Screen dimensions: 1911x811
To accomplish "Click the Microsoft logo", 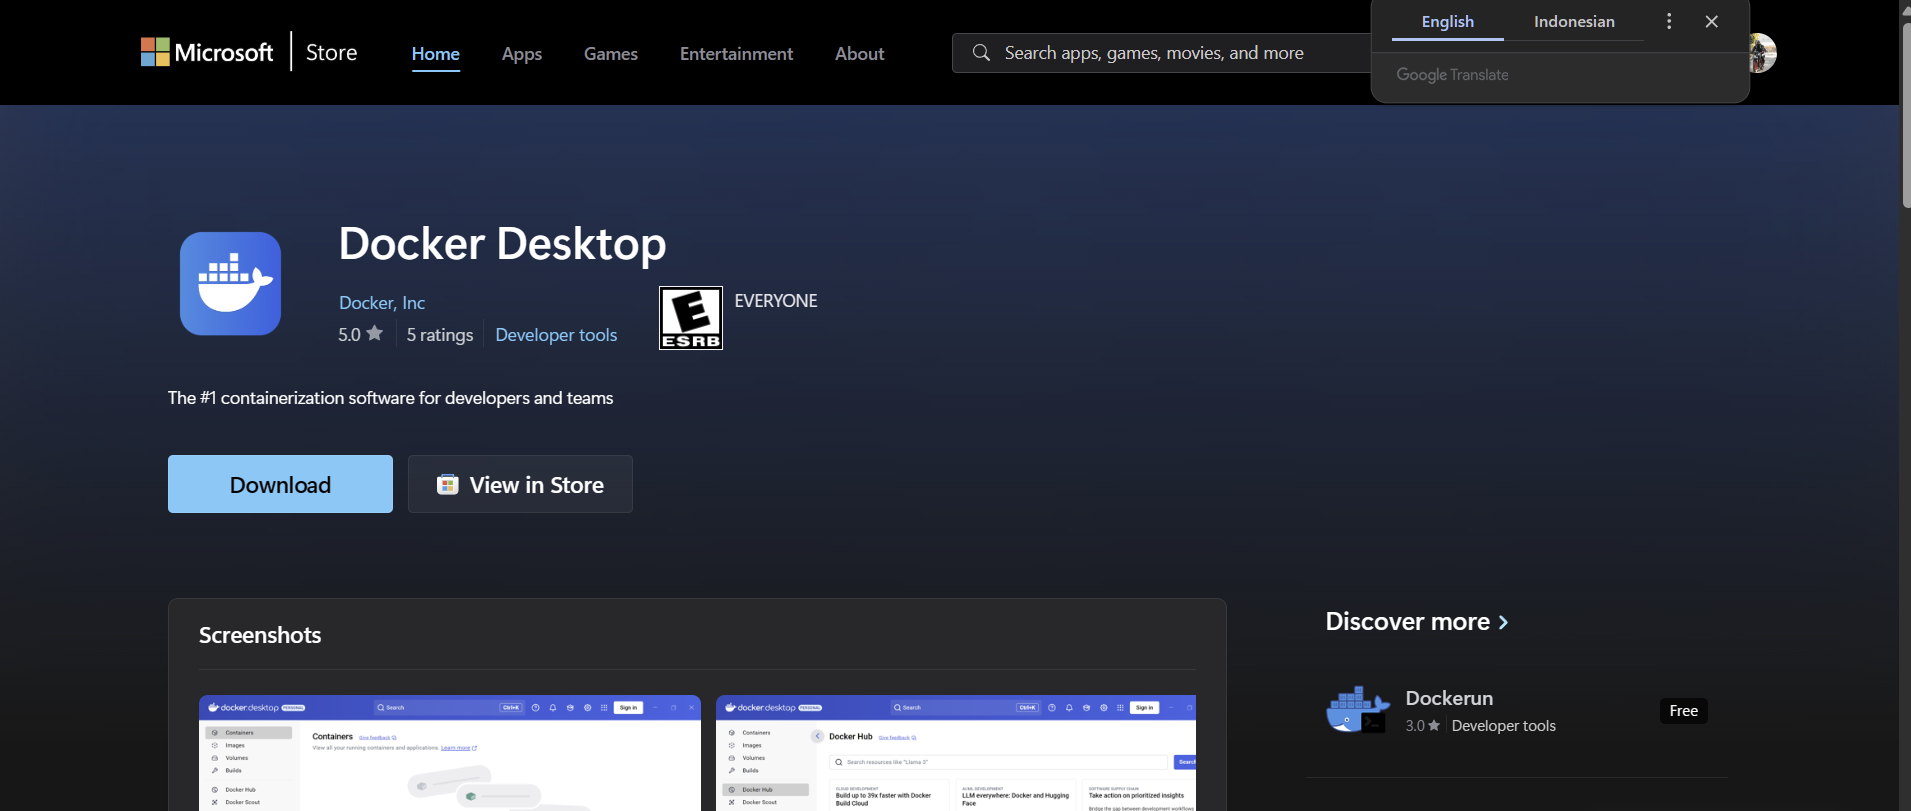I will pyautogui.click(x=207, y=52).
